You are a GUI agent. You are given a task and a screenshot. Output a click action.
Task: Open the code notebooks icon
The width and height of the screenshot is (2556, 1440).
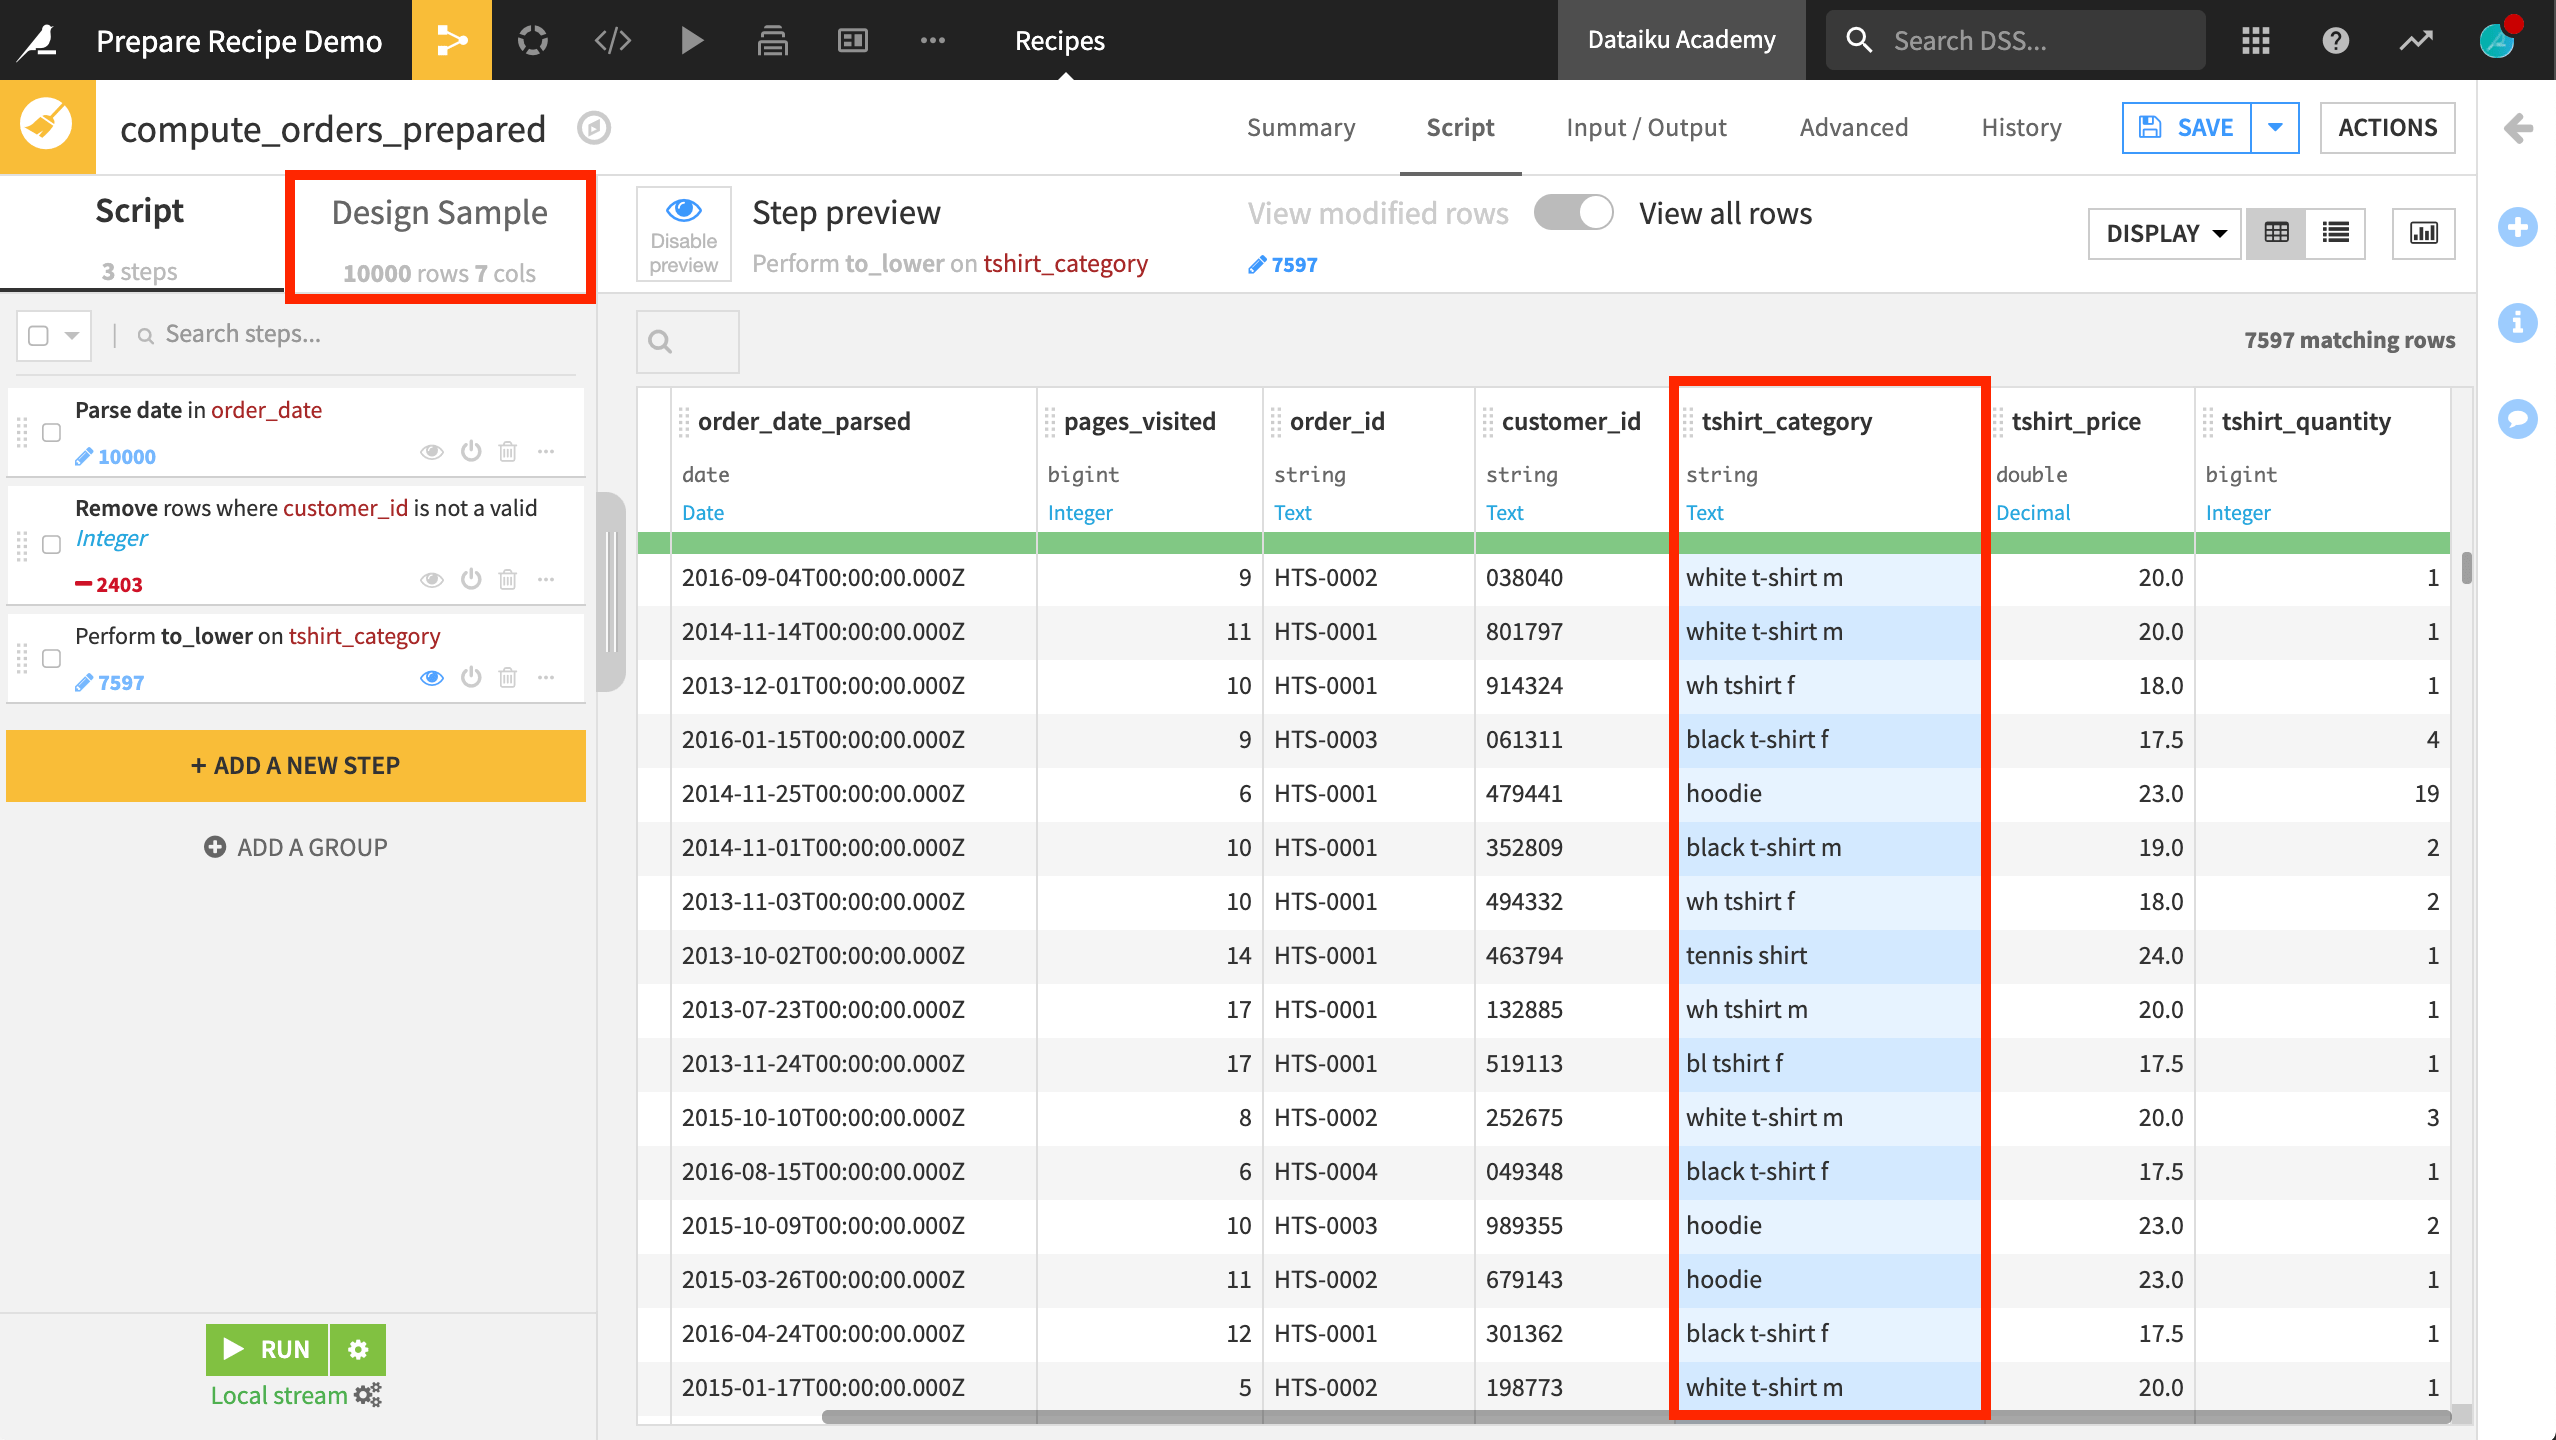click(613, 40)
